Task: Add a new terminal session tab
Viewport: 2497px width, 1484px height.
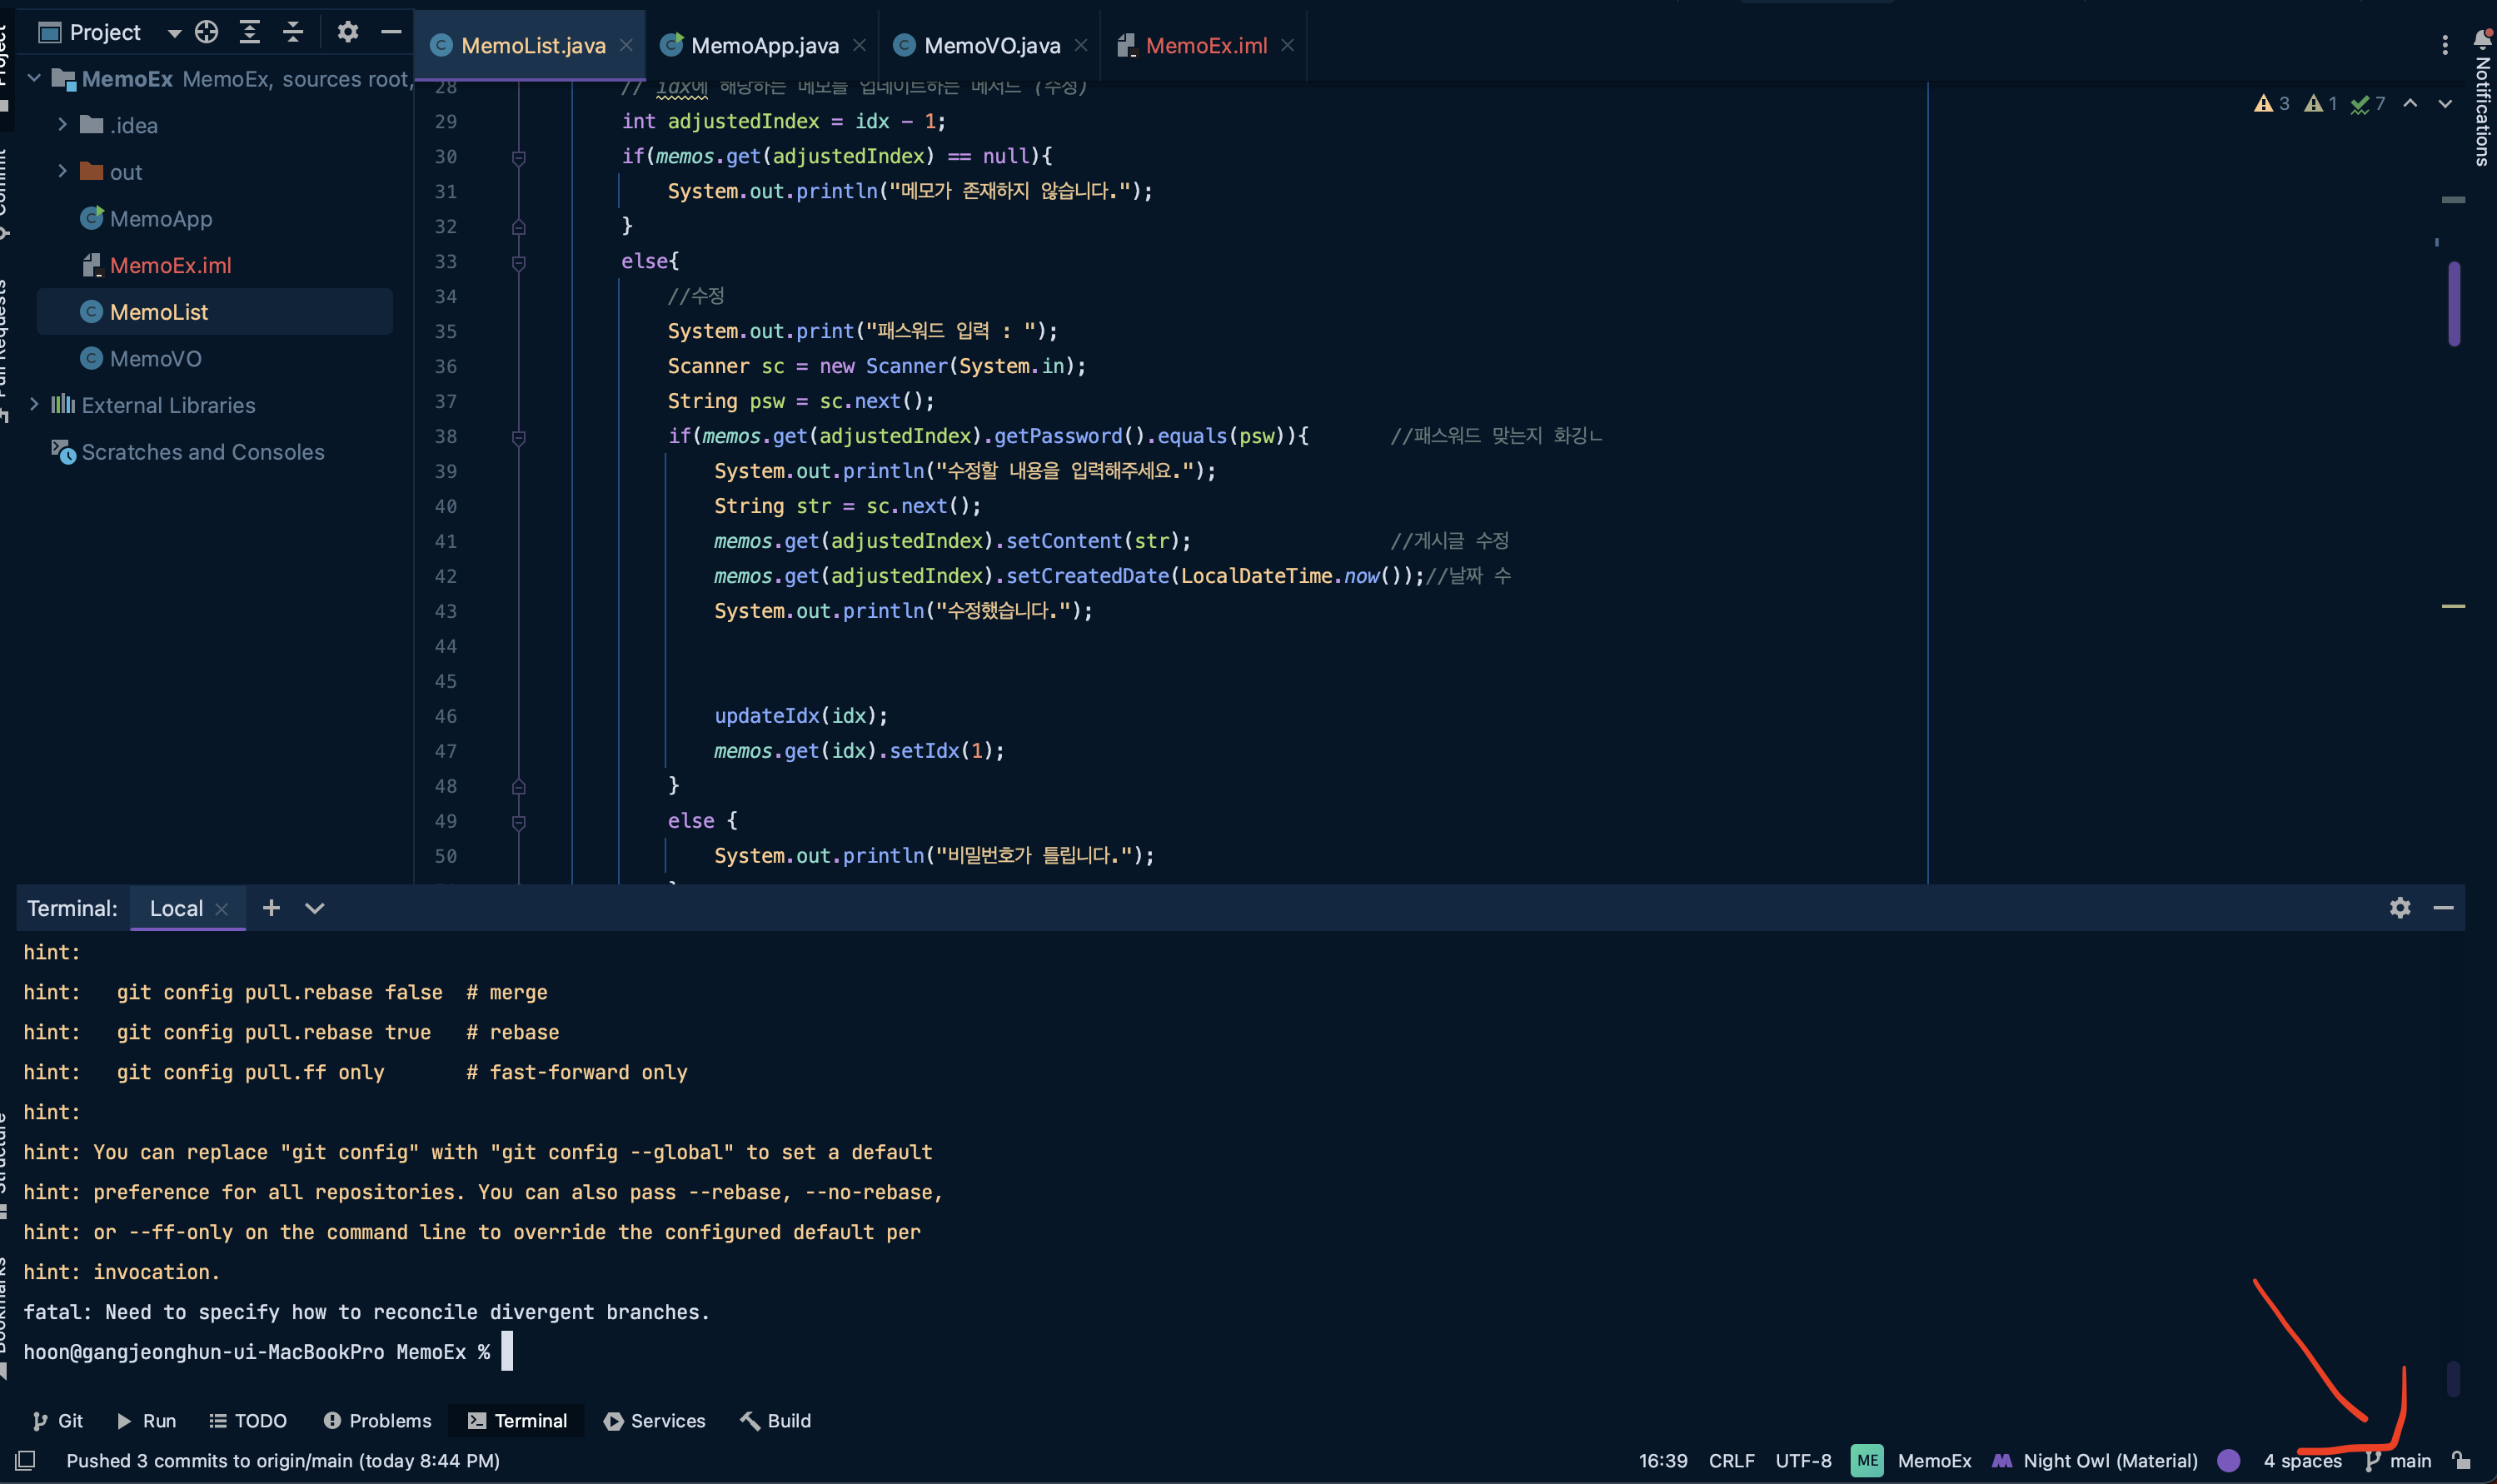Action: click(270, 908)
